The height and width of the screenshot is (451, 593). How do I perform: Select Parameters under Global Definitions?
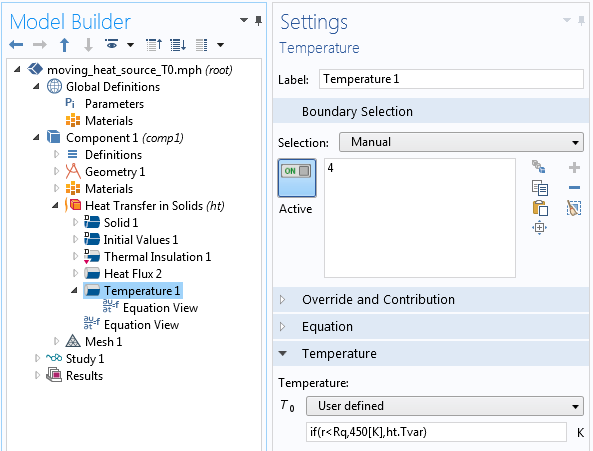[114, 104]
